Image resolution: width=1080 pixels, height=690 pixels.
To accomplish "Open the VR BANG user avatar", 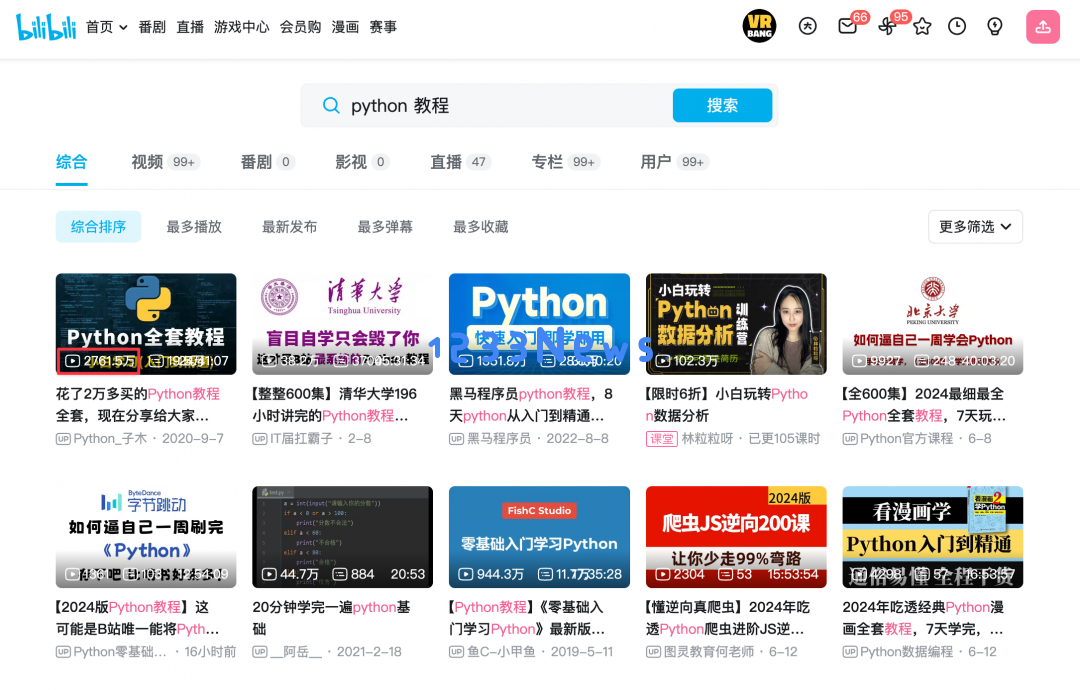I will click(x=759, y=26).
